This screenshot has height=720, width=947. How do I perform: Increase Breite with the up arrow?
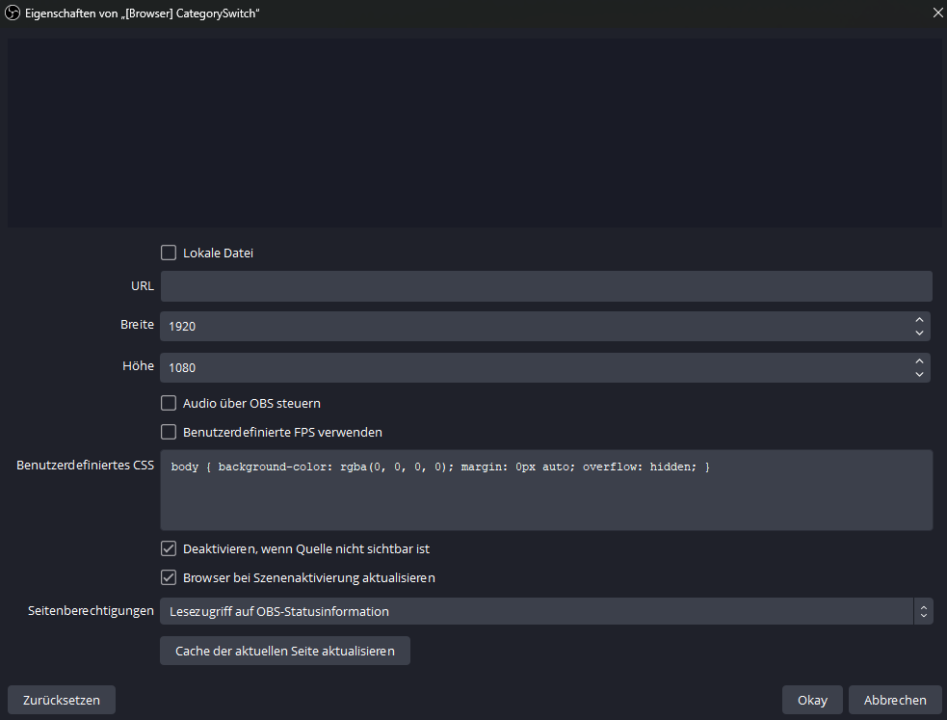coord(919,320)
